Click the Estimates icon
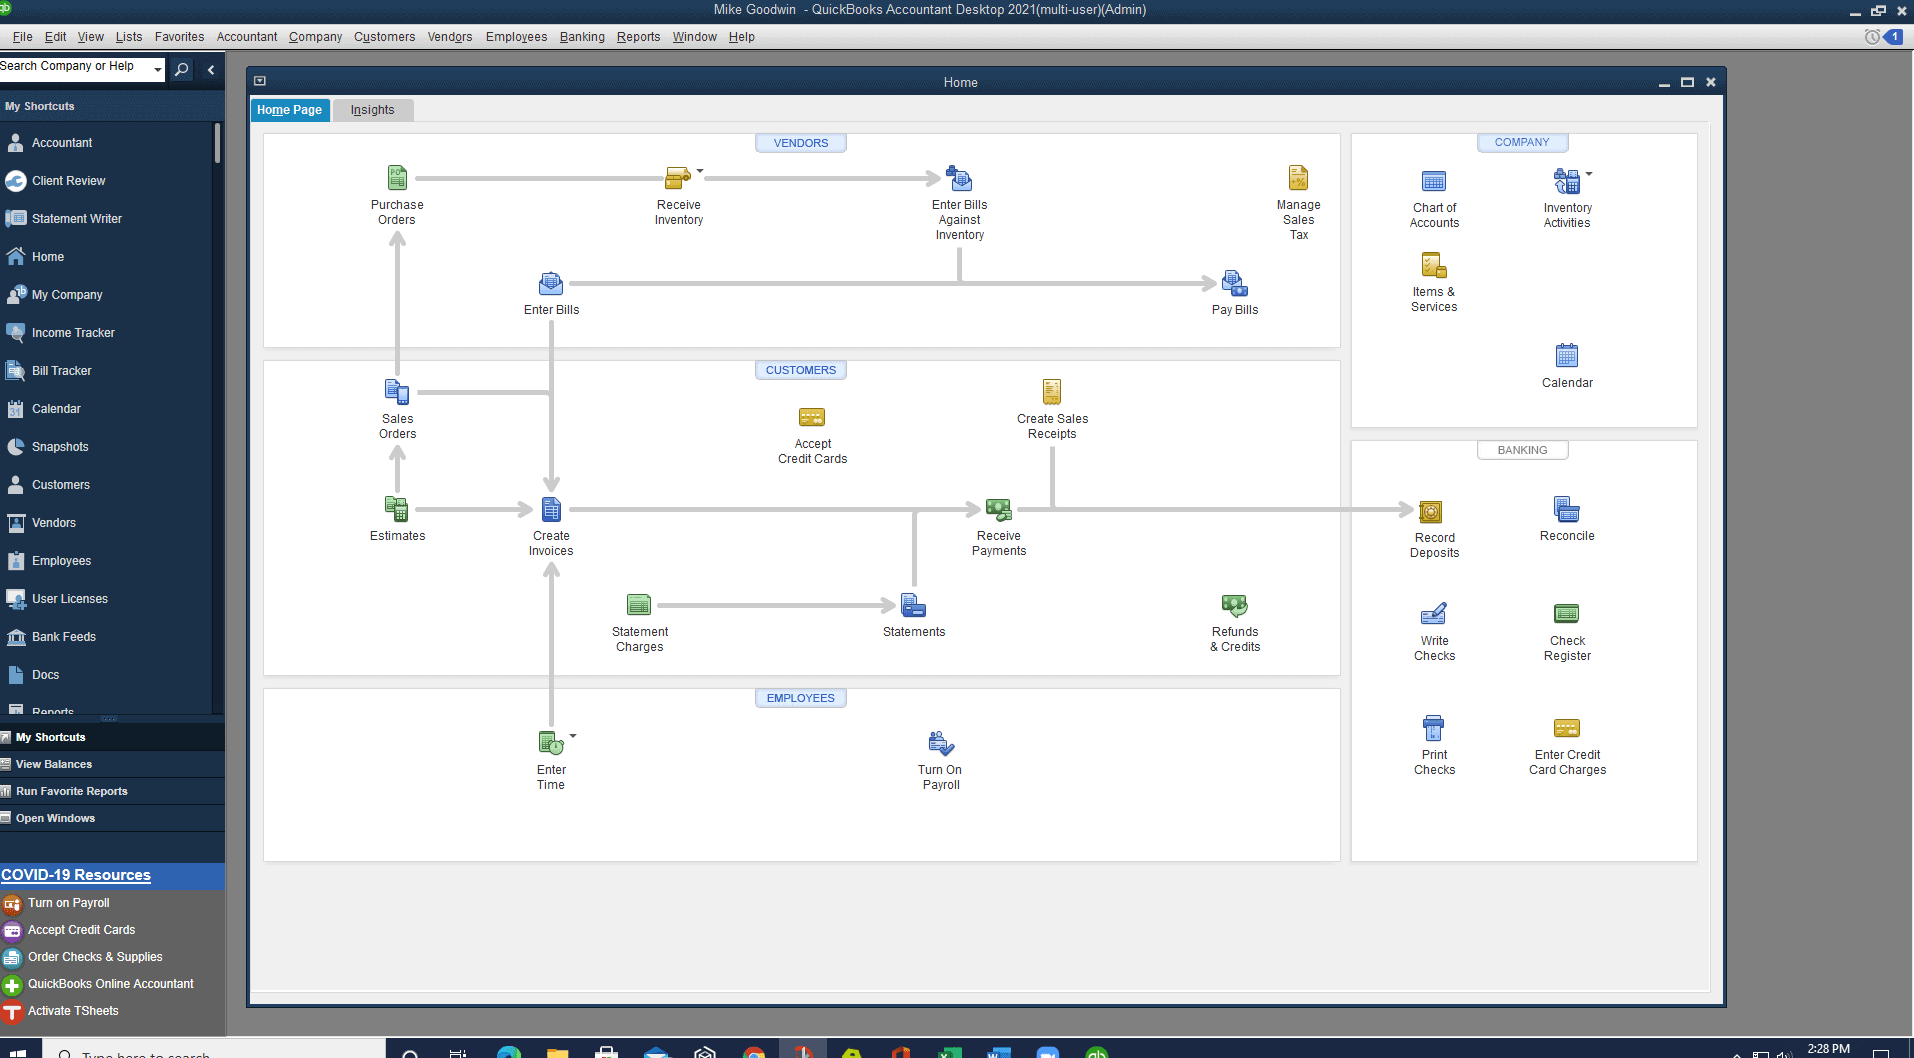This screenshot has width=1914, height=1058. (x=397, y=509)
